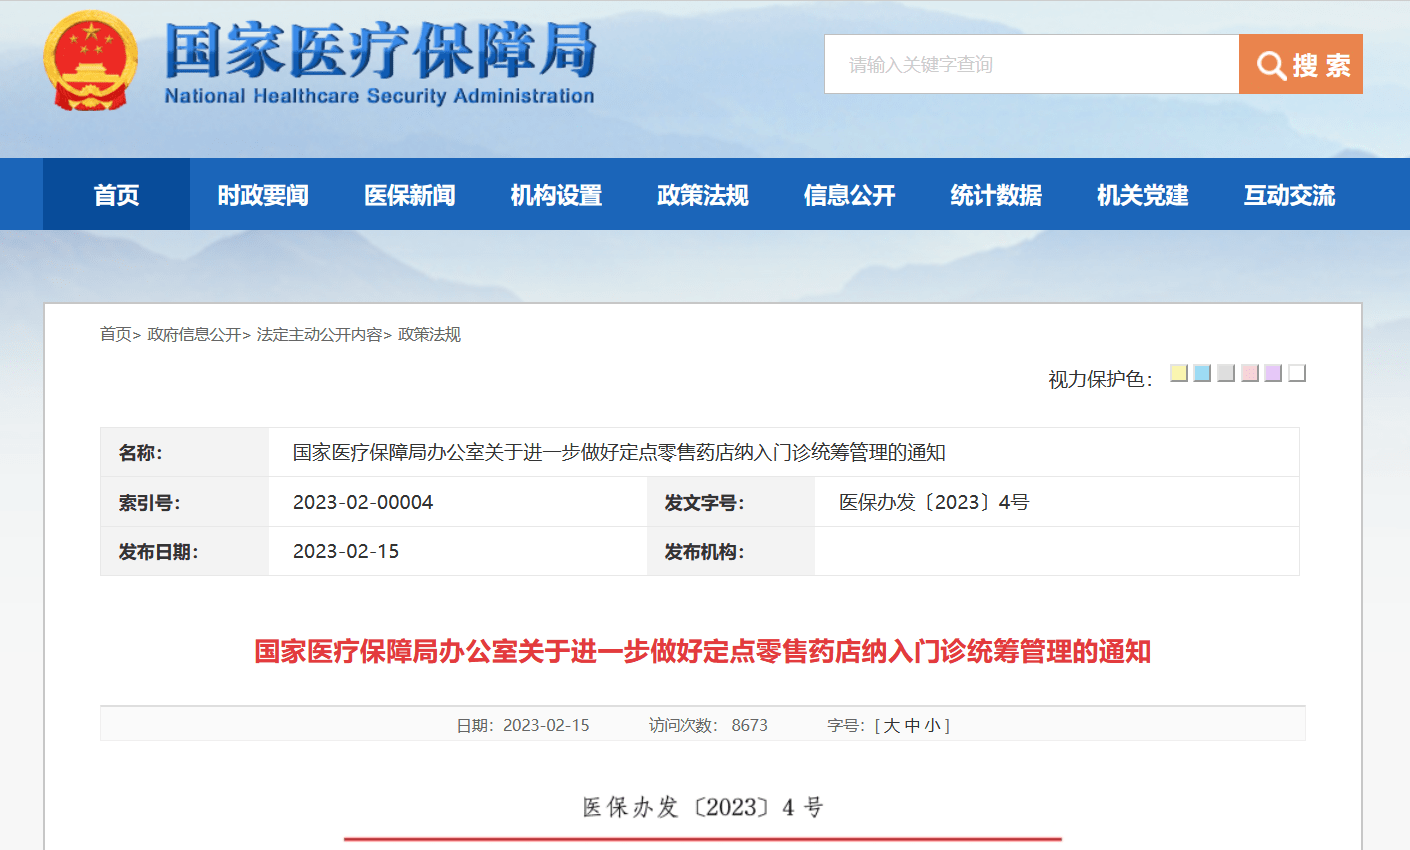
Task: Navigate to 互动交流 section
Action: point(1289,195)
